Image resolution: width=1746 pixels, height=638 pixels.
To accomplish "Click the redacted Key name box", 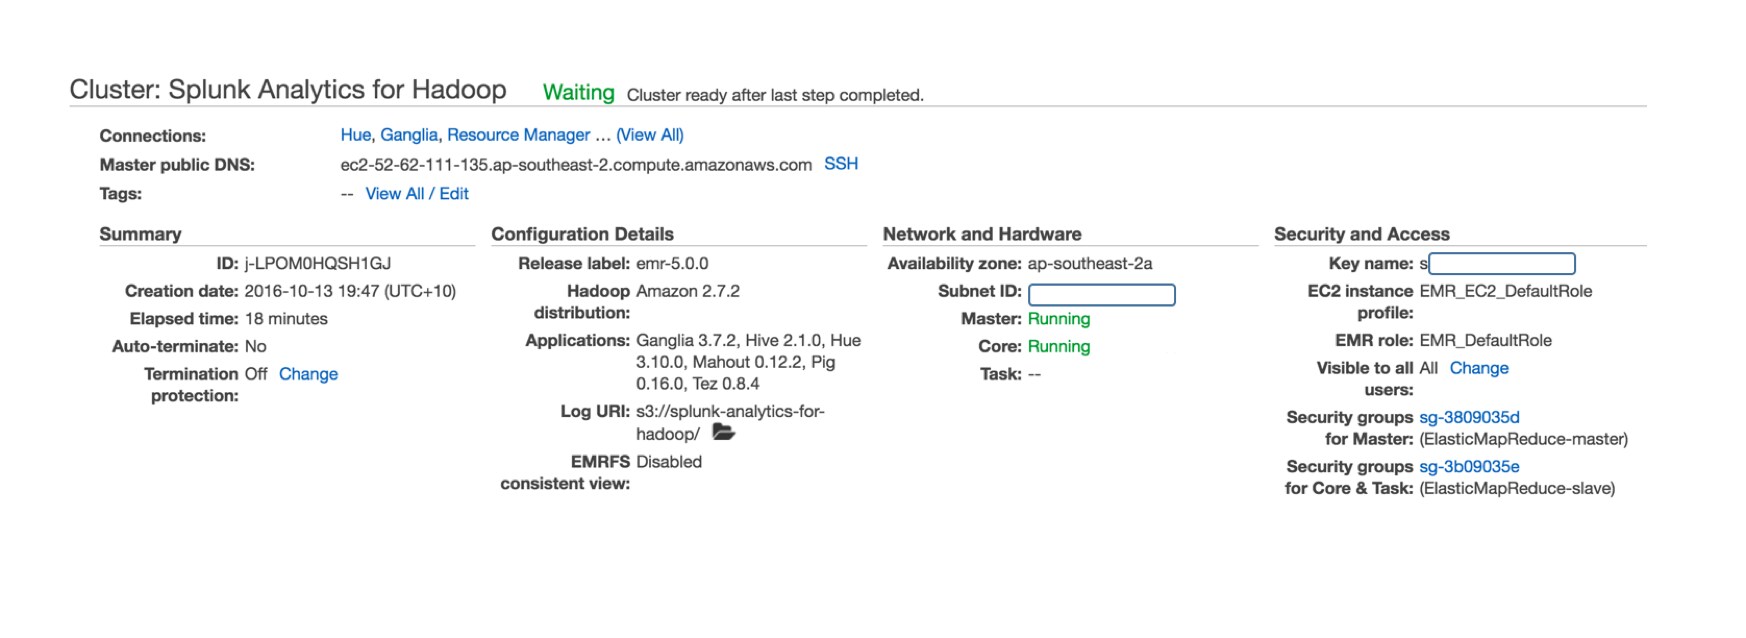I will (x=1501, y=263).
